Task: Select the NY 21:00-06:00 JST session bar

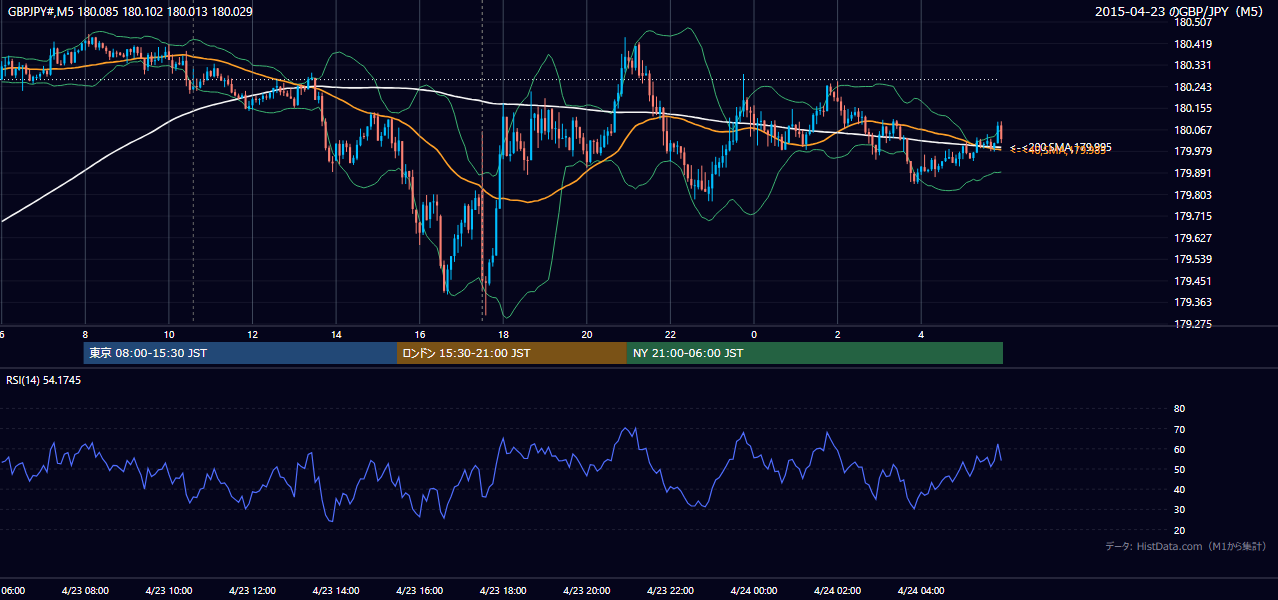Action: click(815, 353)
